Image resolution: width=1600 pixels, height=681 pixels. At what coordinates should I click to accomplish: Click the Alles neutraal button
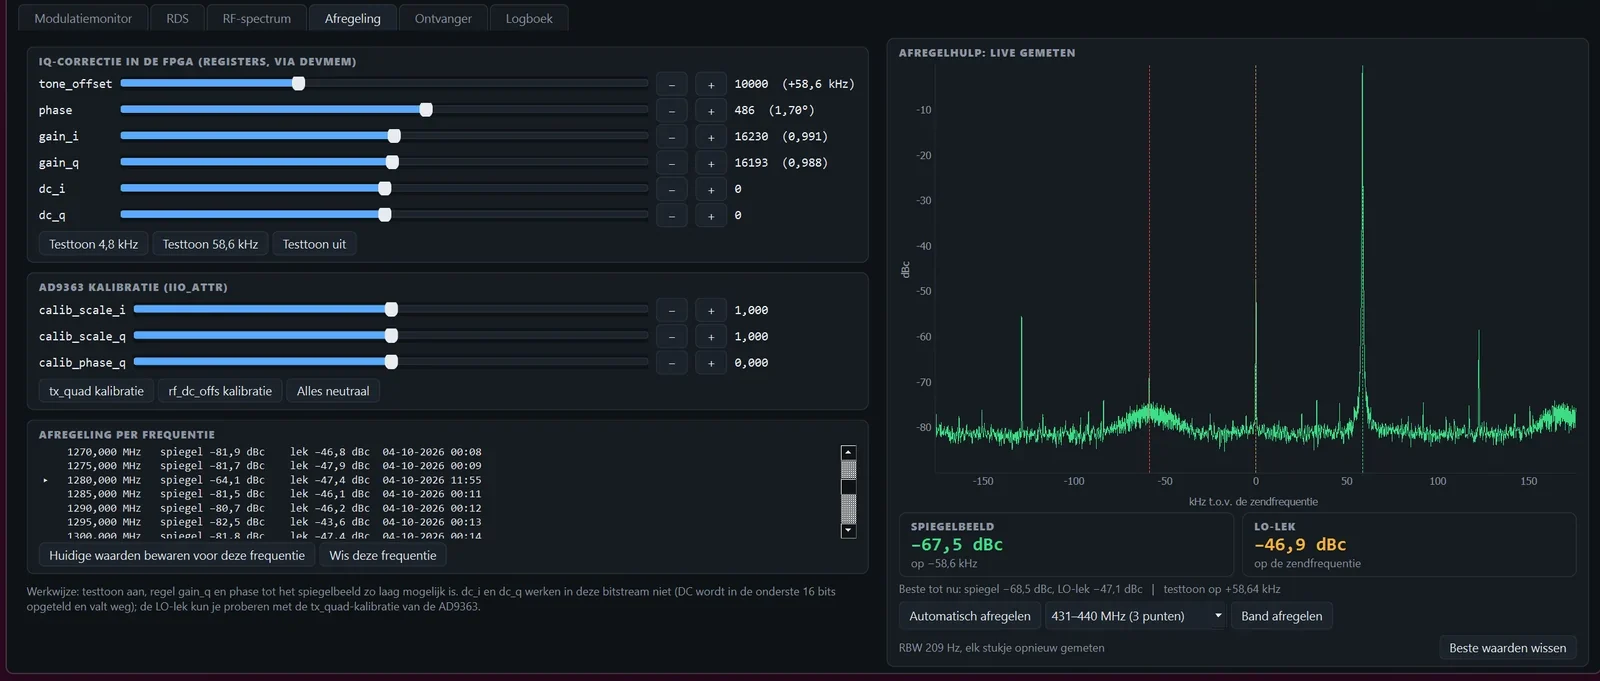[333, 391]
